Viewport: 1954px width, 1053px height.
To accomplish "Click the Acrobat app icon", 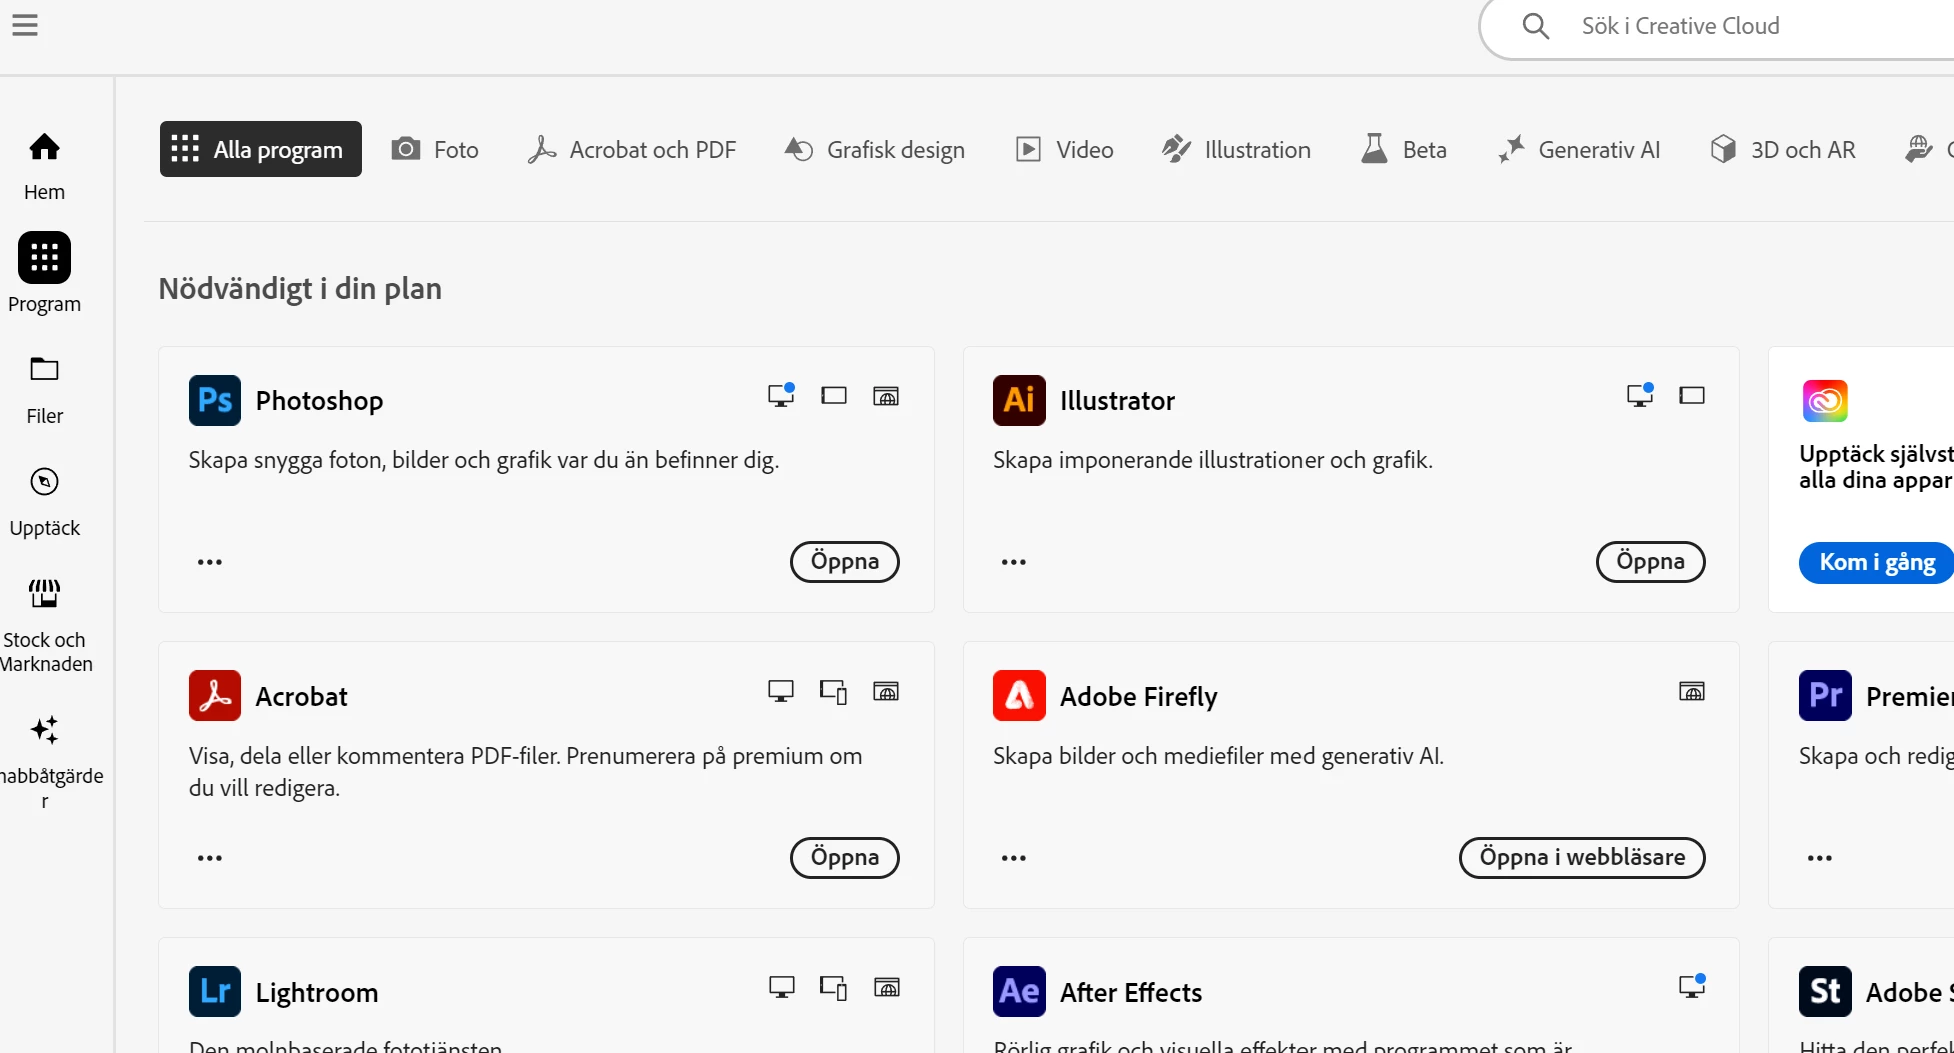I will coord(215,695).
